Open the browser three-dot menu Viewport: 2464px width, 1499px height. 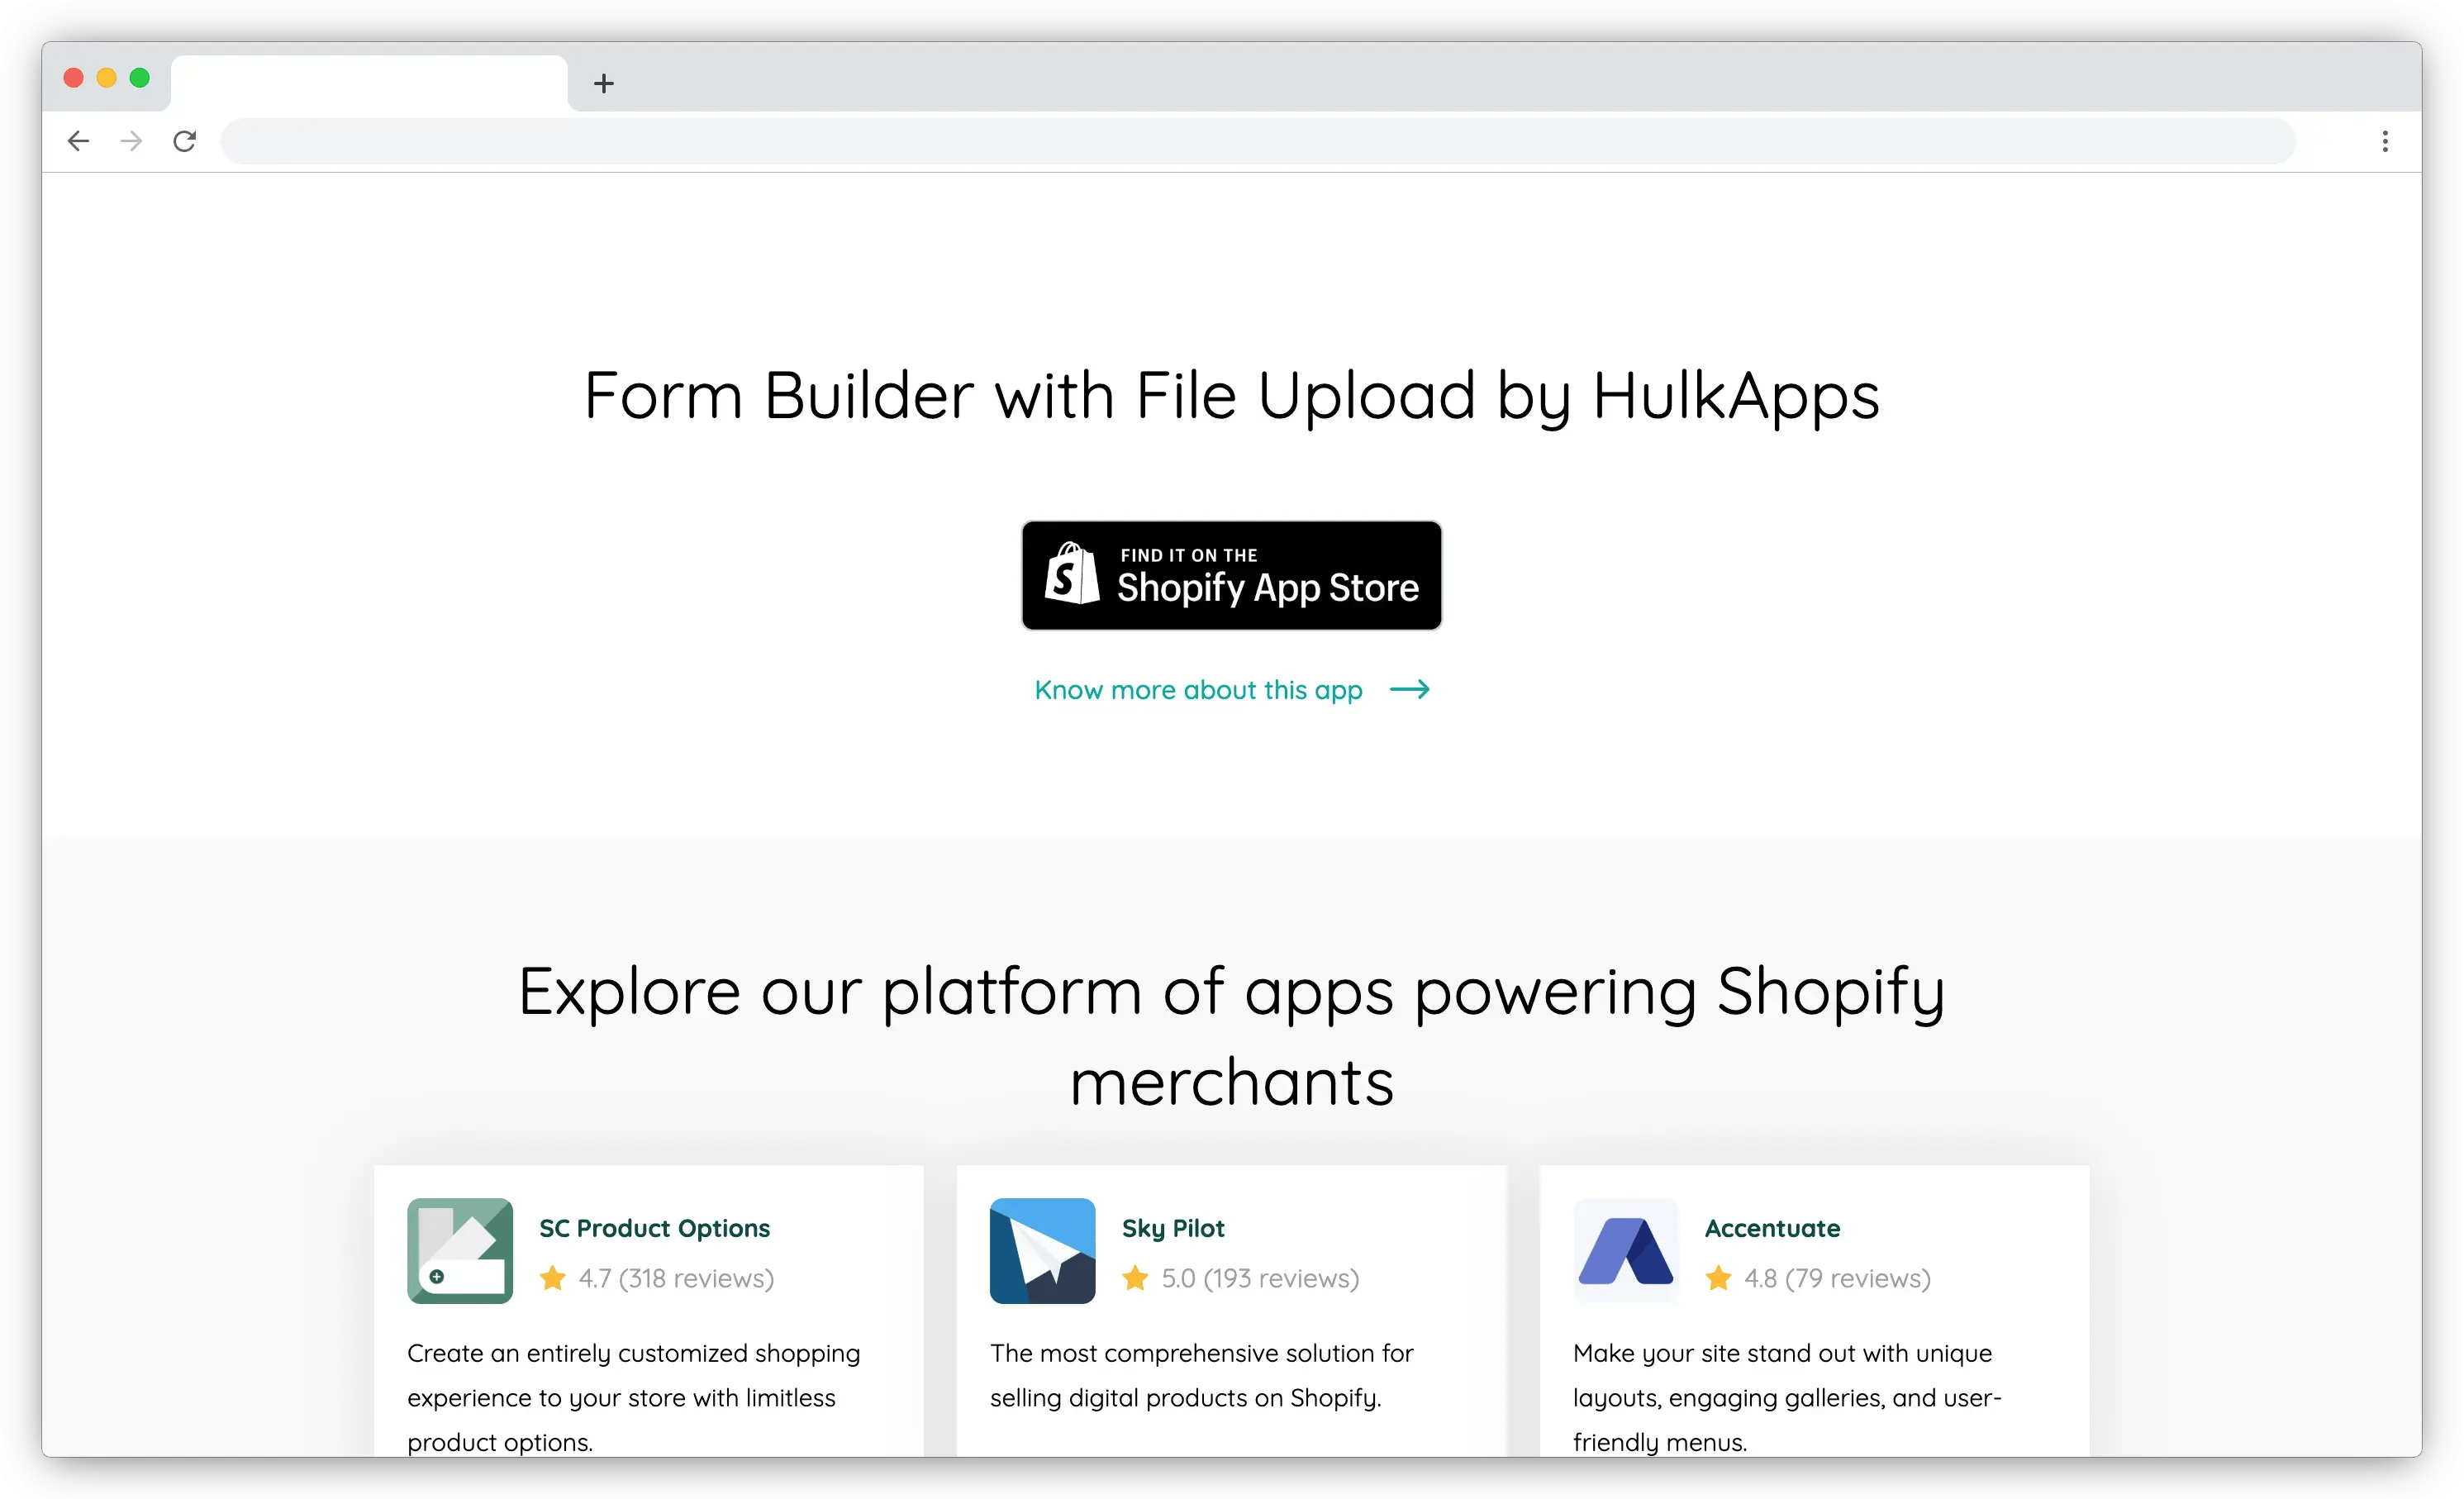coord(2385,141)
